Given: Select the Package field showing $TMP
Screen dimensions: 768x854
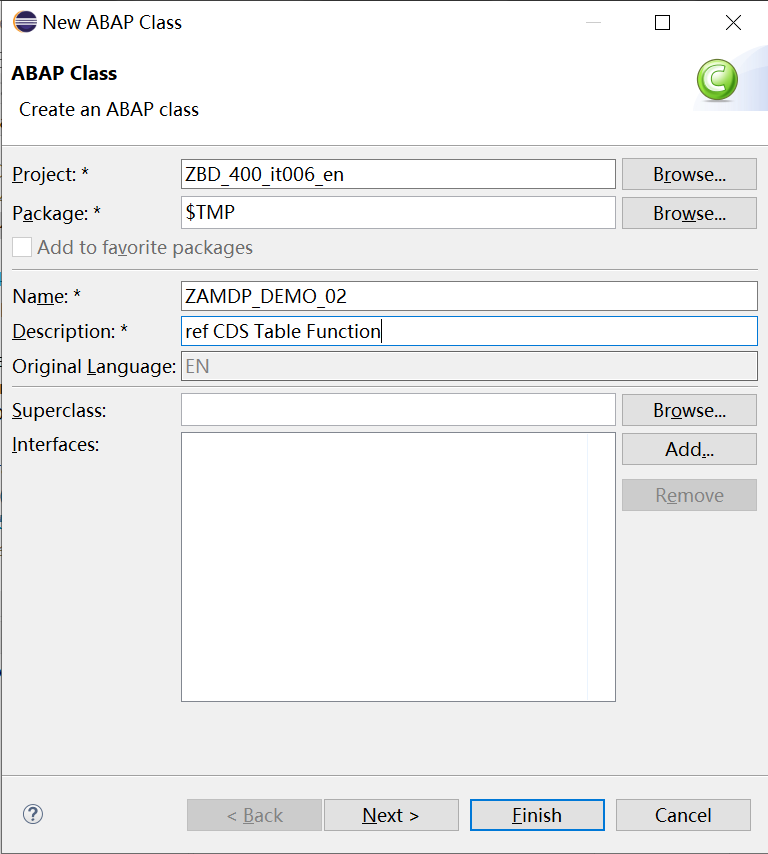Looking at the screenshot, I should point(397,213).
